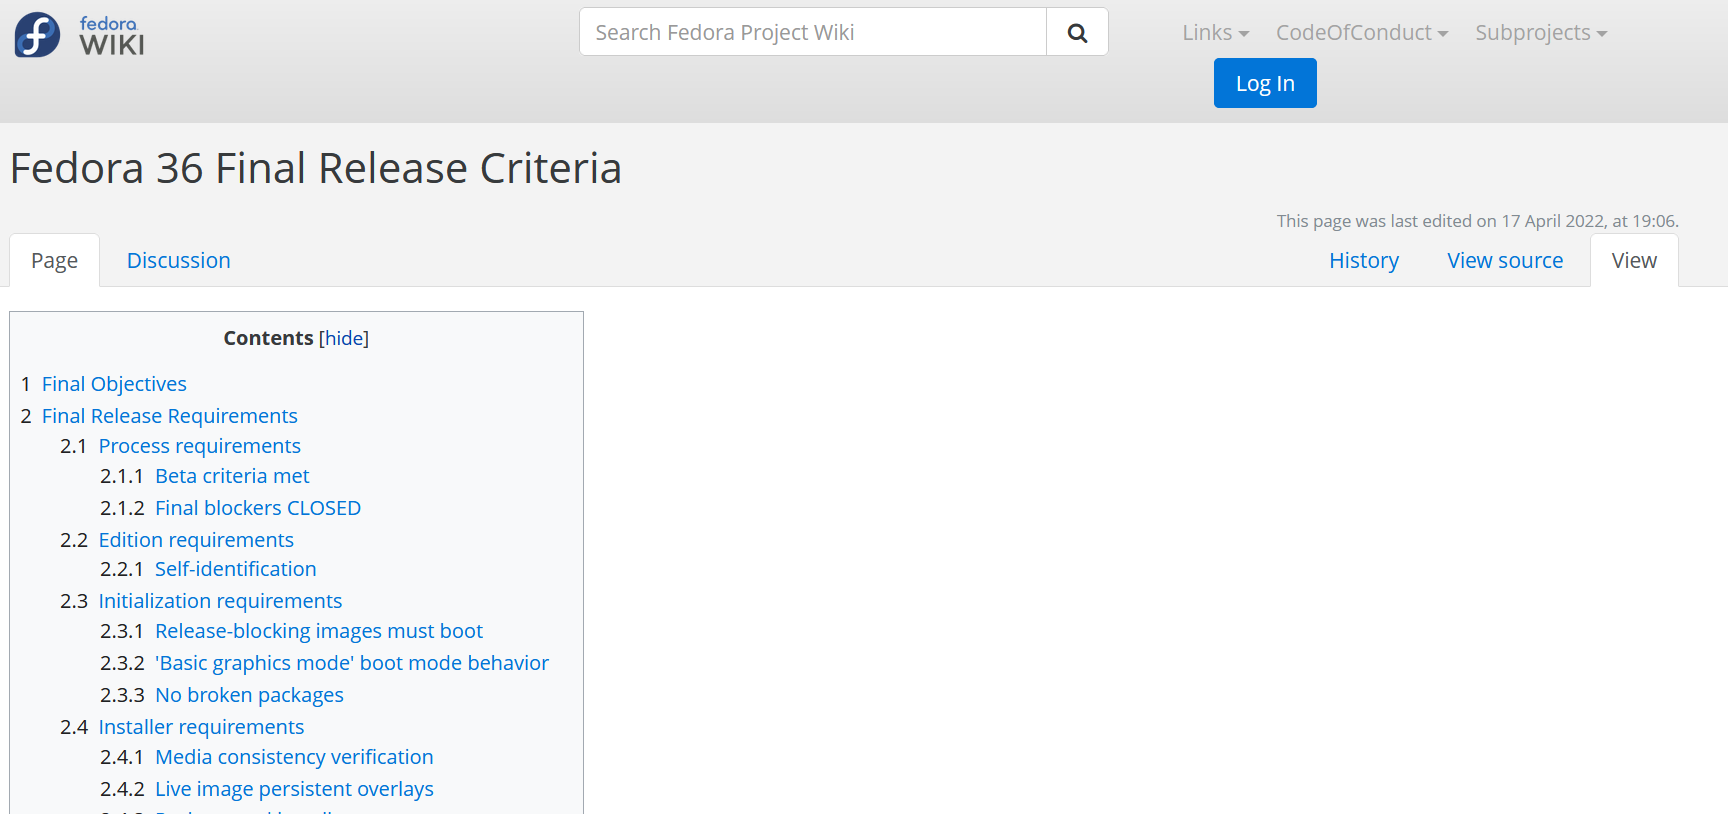This screenshot has width=1728, height=814.
Task: Open the History tab
Action: coord(1364,261)
